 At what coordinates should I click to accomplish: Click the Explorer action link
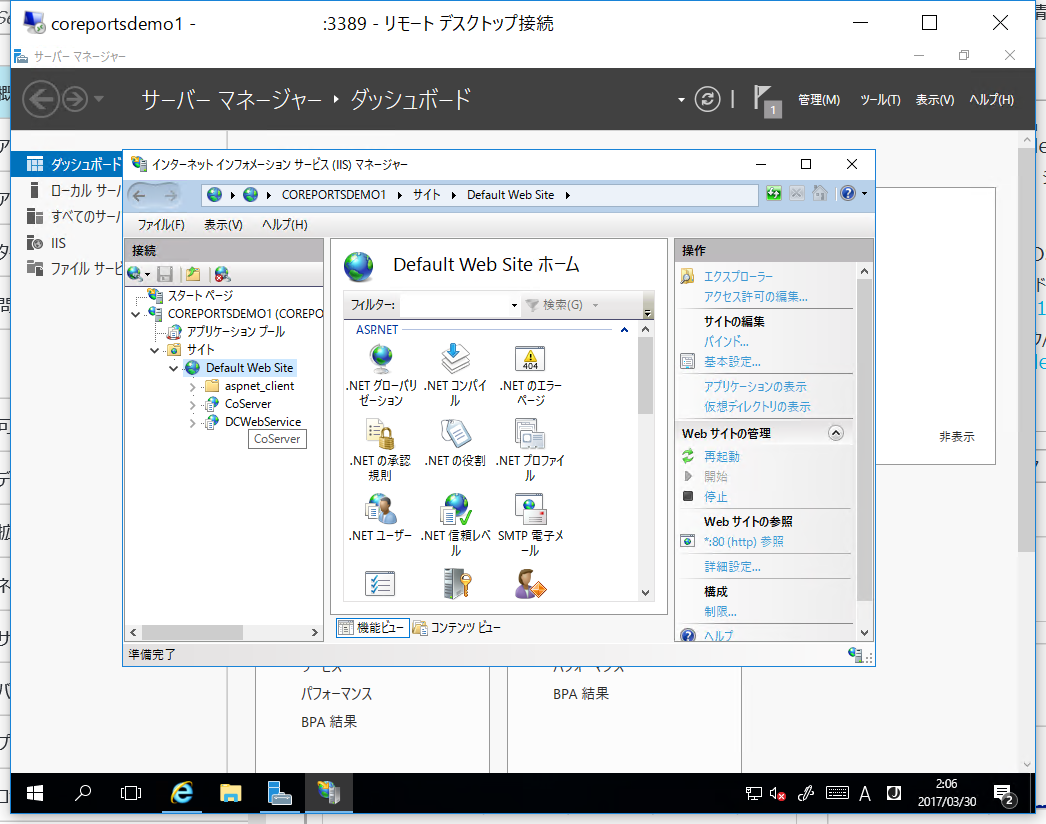(738, 276)
